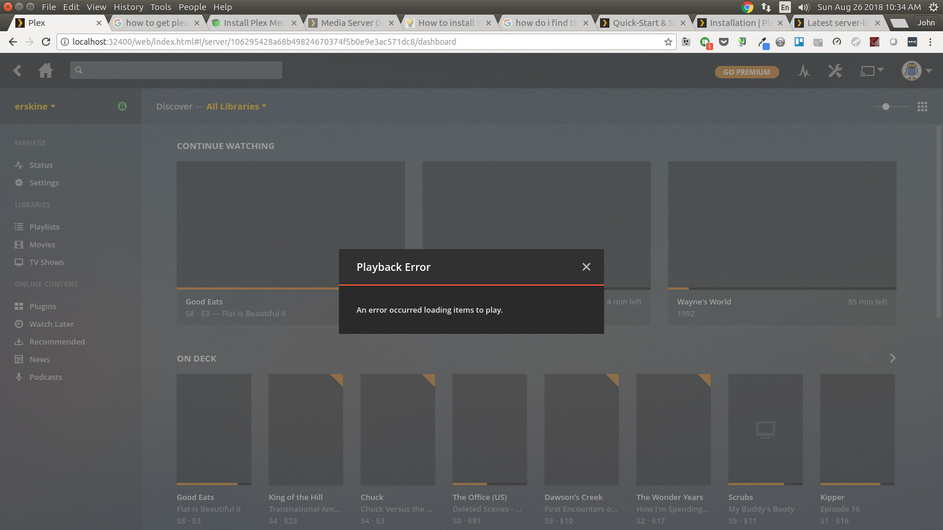Click The Wonder Years title
943x530 pixels.
(669, 498)
